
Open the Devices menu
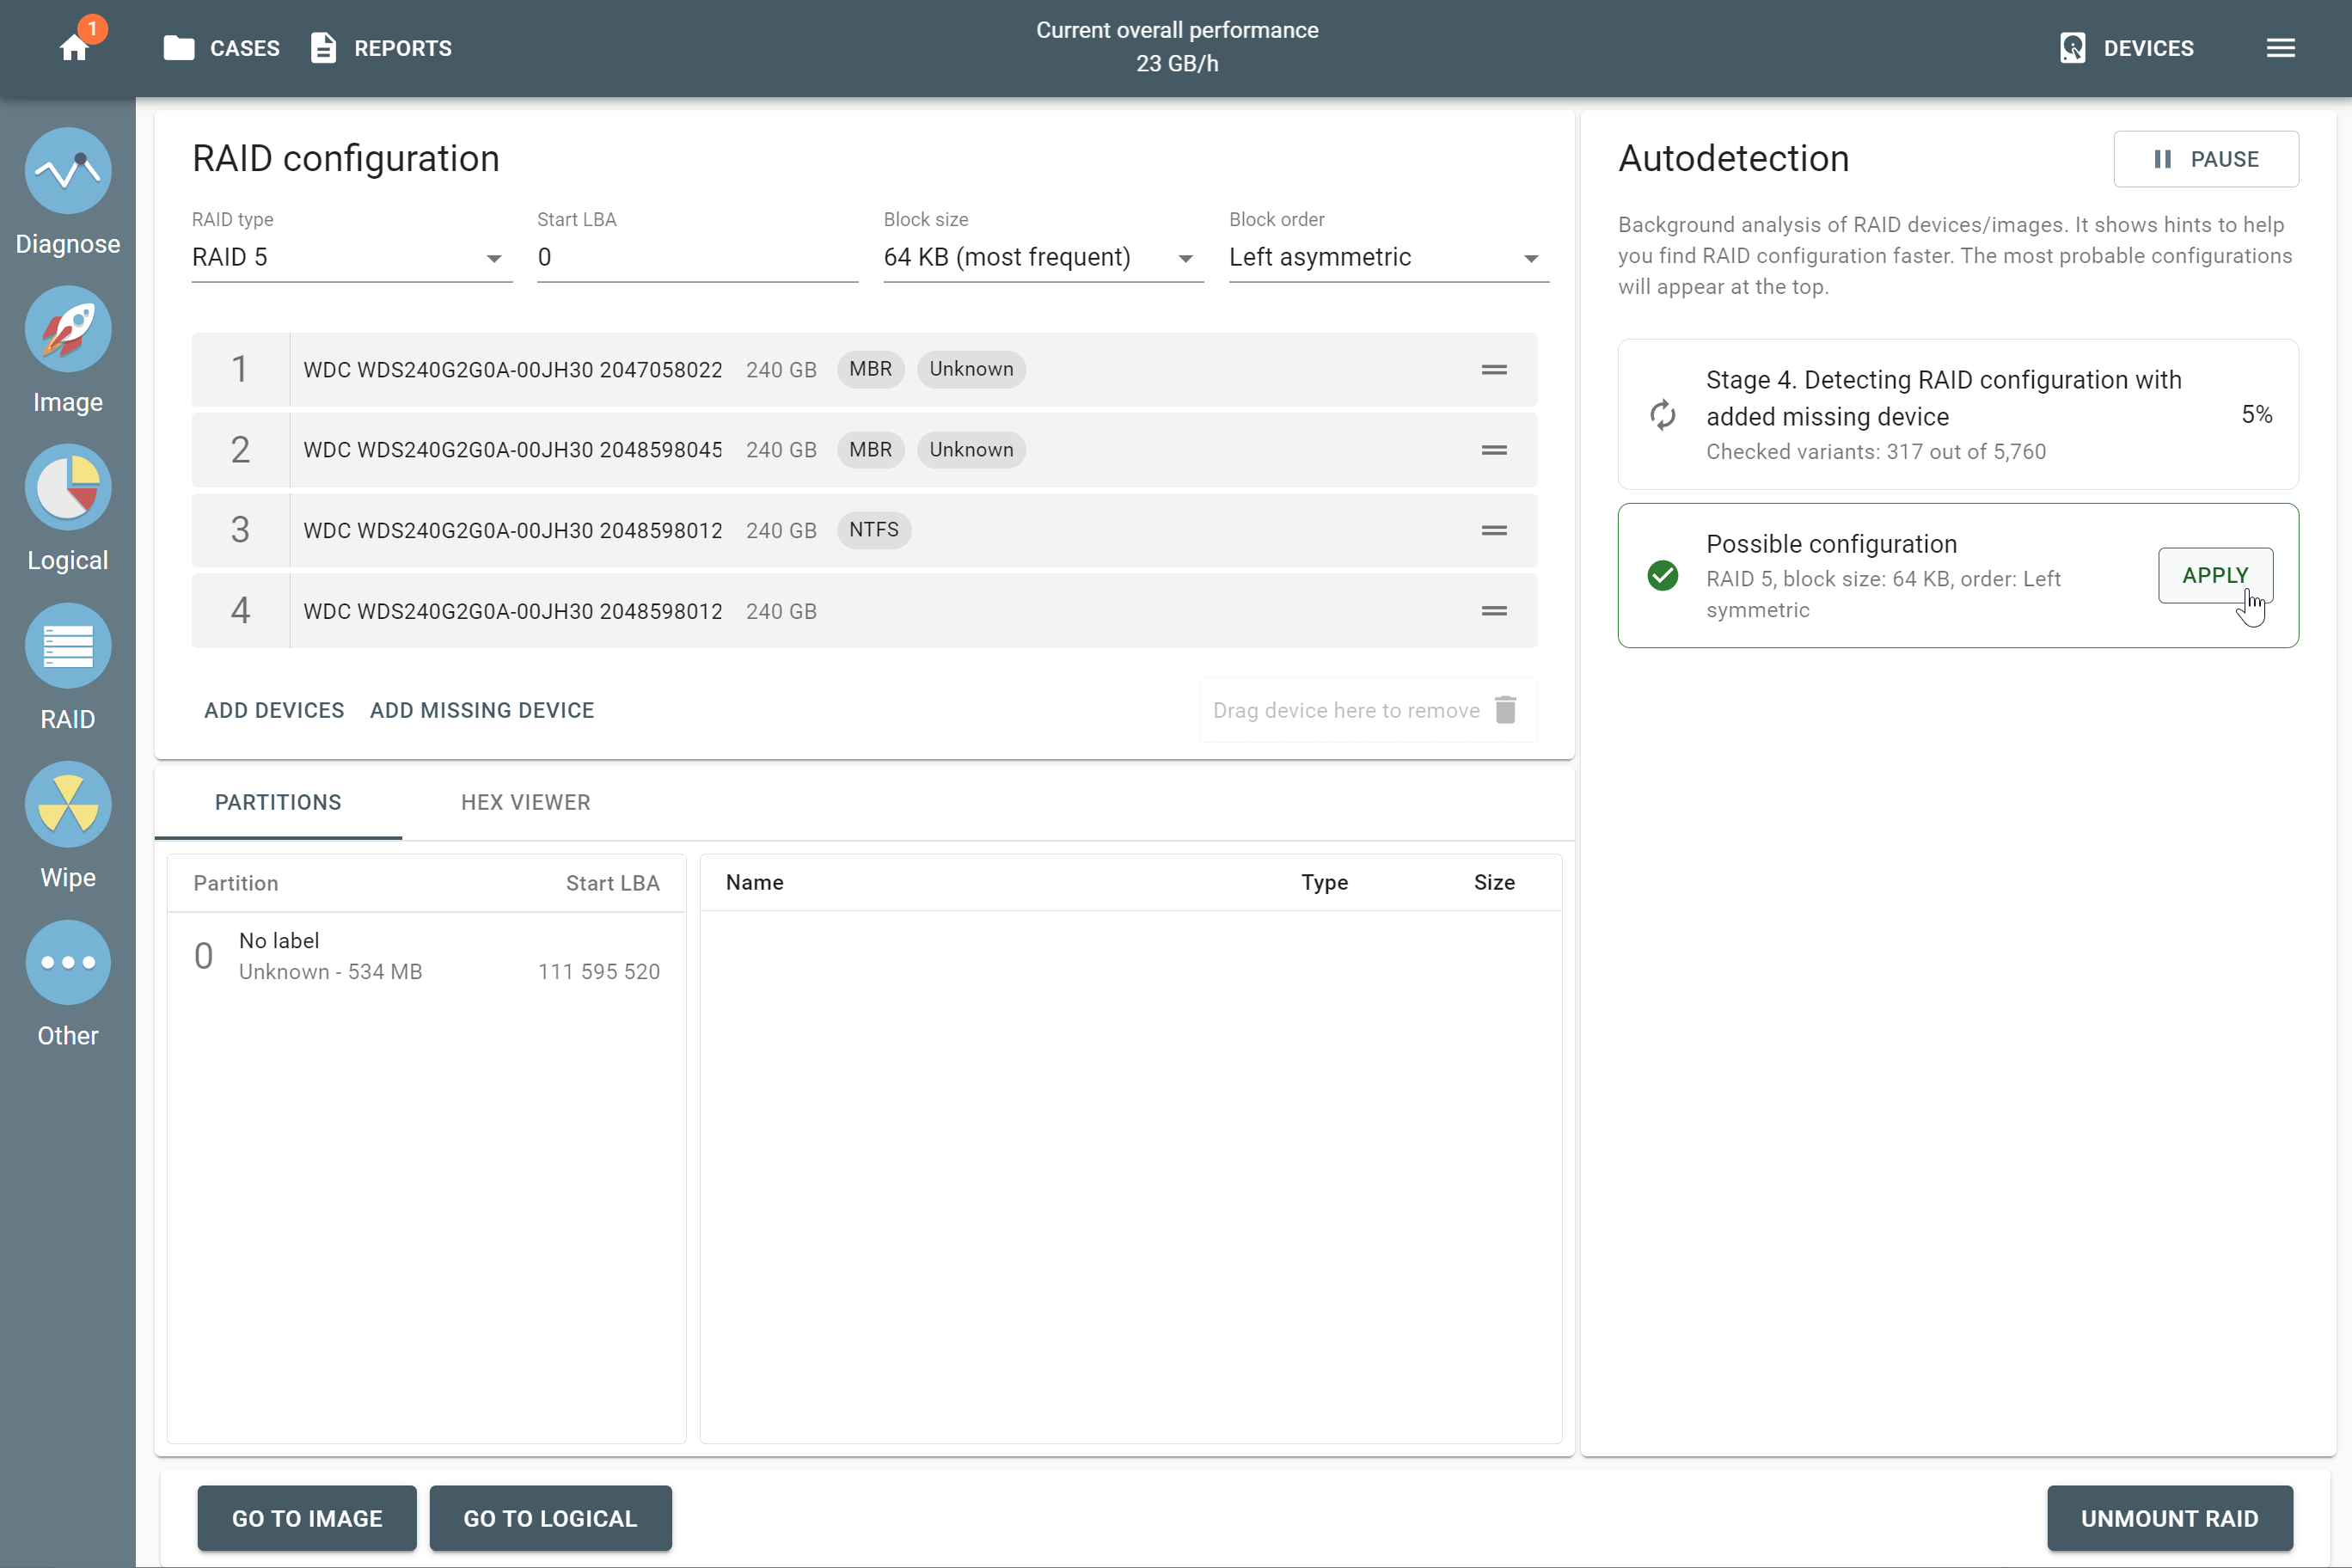point(2126,48)
